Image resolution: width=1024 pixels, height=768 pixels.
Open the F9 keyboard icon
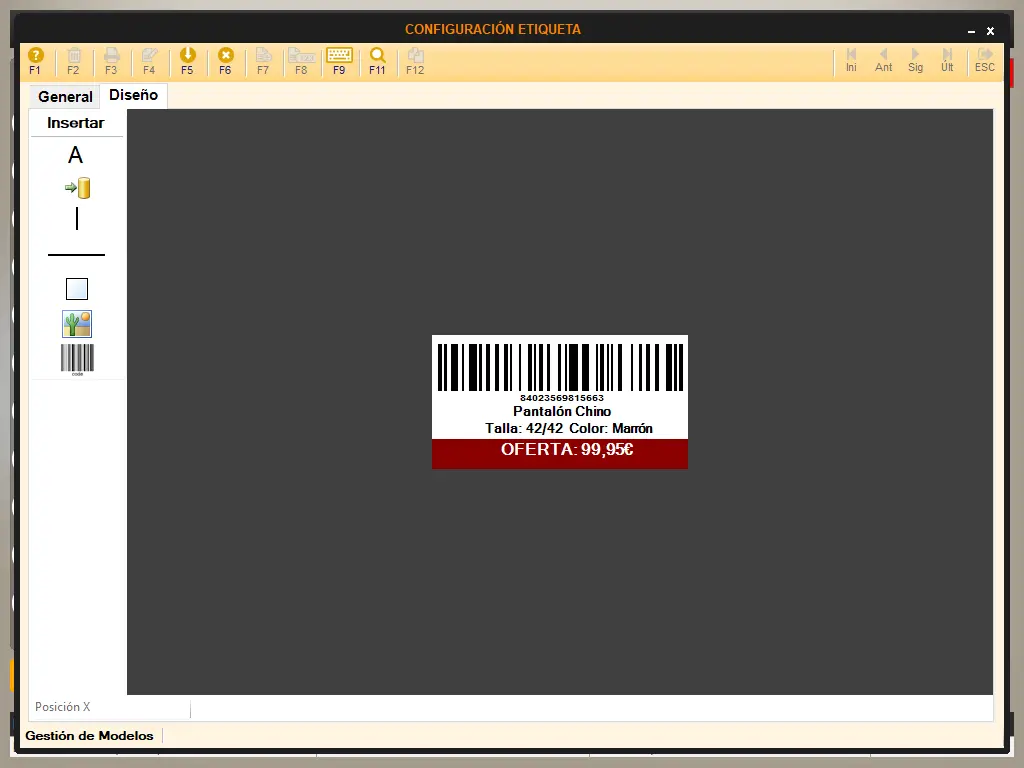point(339,61)
